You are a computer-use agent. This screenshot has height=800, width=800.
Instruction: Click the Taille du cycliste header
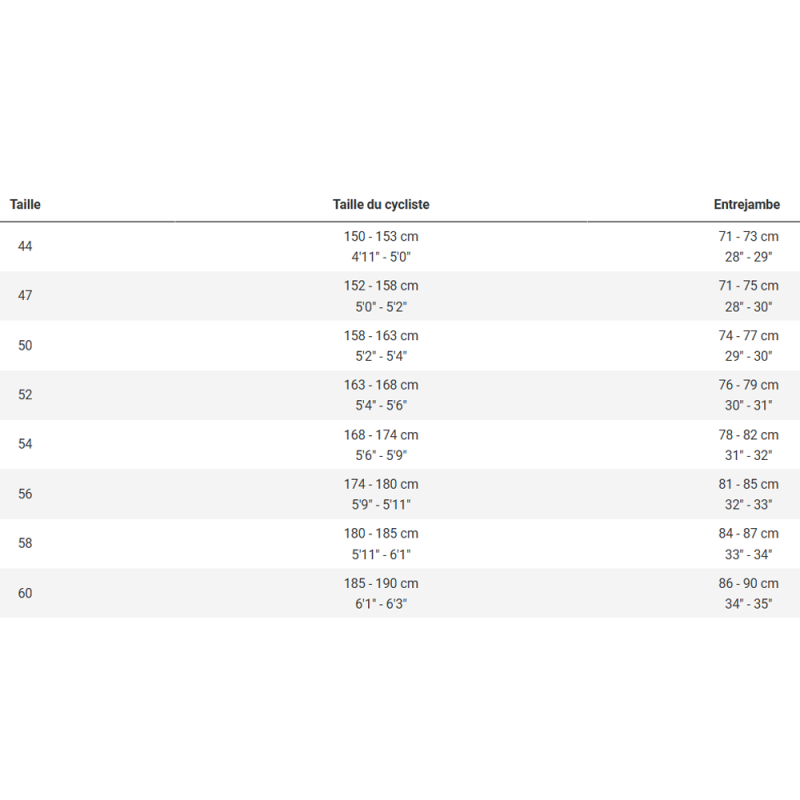point(381,205)
